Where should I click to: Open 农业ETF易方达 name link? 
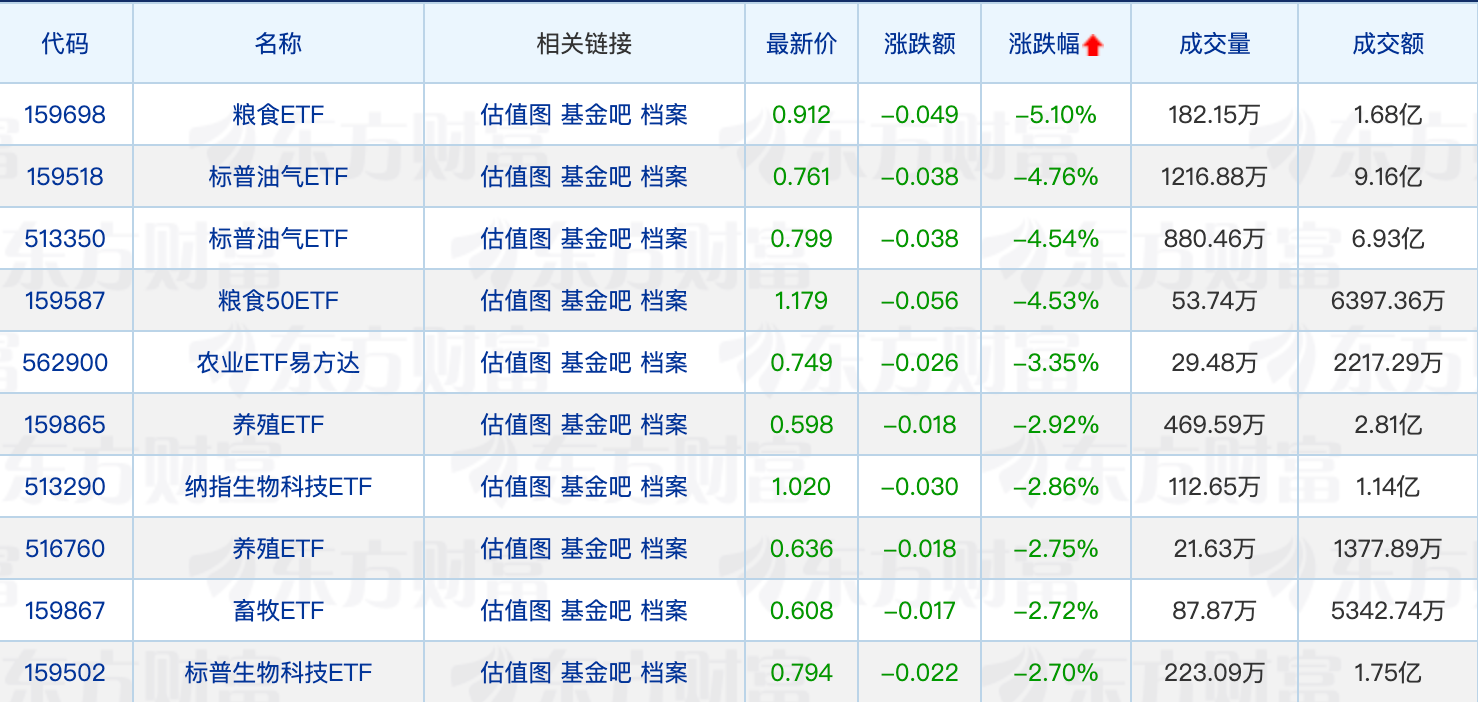(278, 363)
